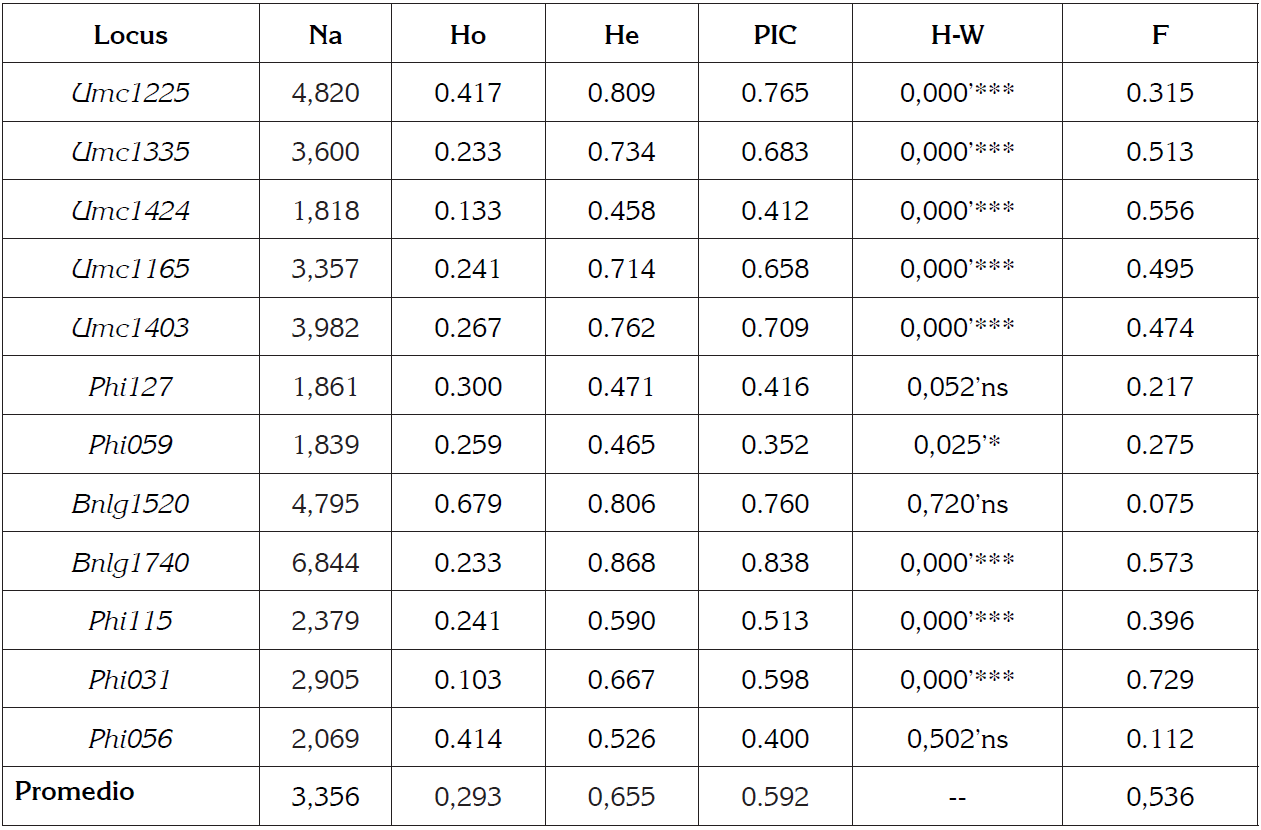Select the Phi127 locus cell
This screenshot has width=1261, height=830.
click(x=130, y=387)
